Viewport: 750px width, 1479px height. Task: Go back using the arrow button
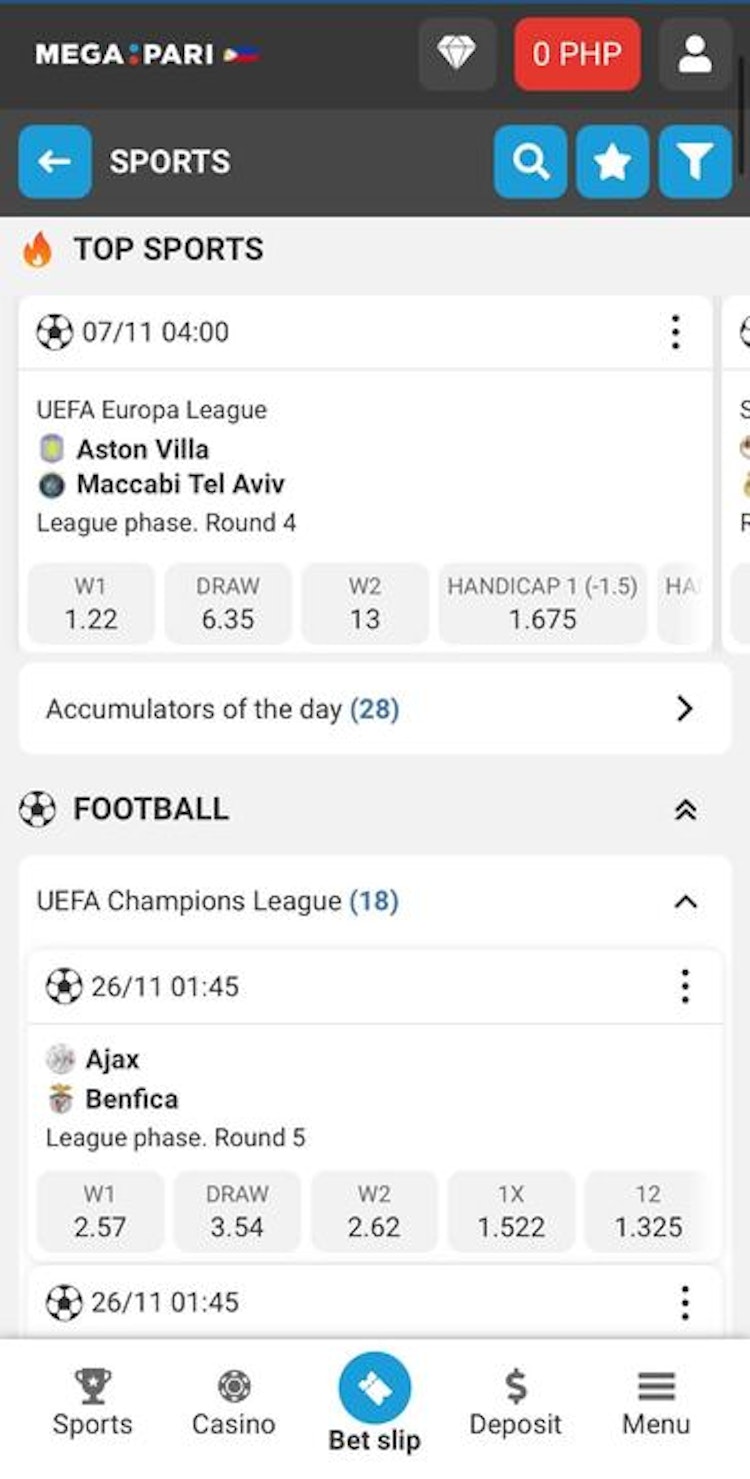pos(55,162)
